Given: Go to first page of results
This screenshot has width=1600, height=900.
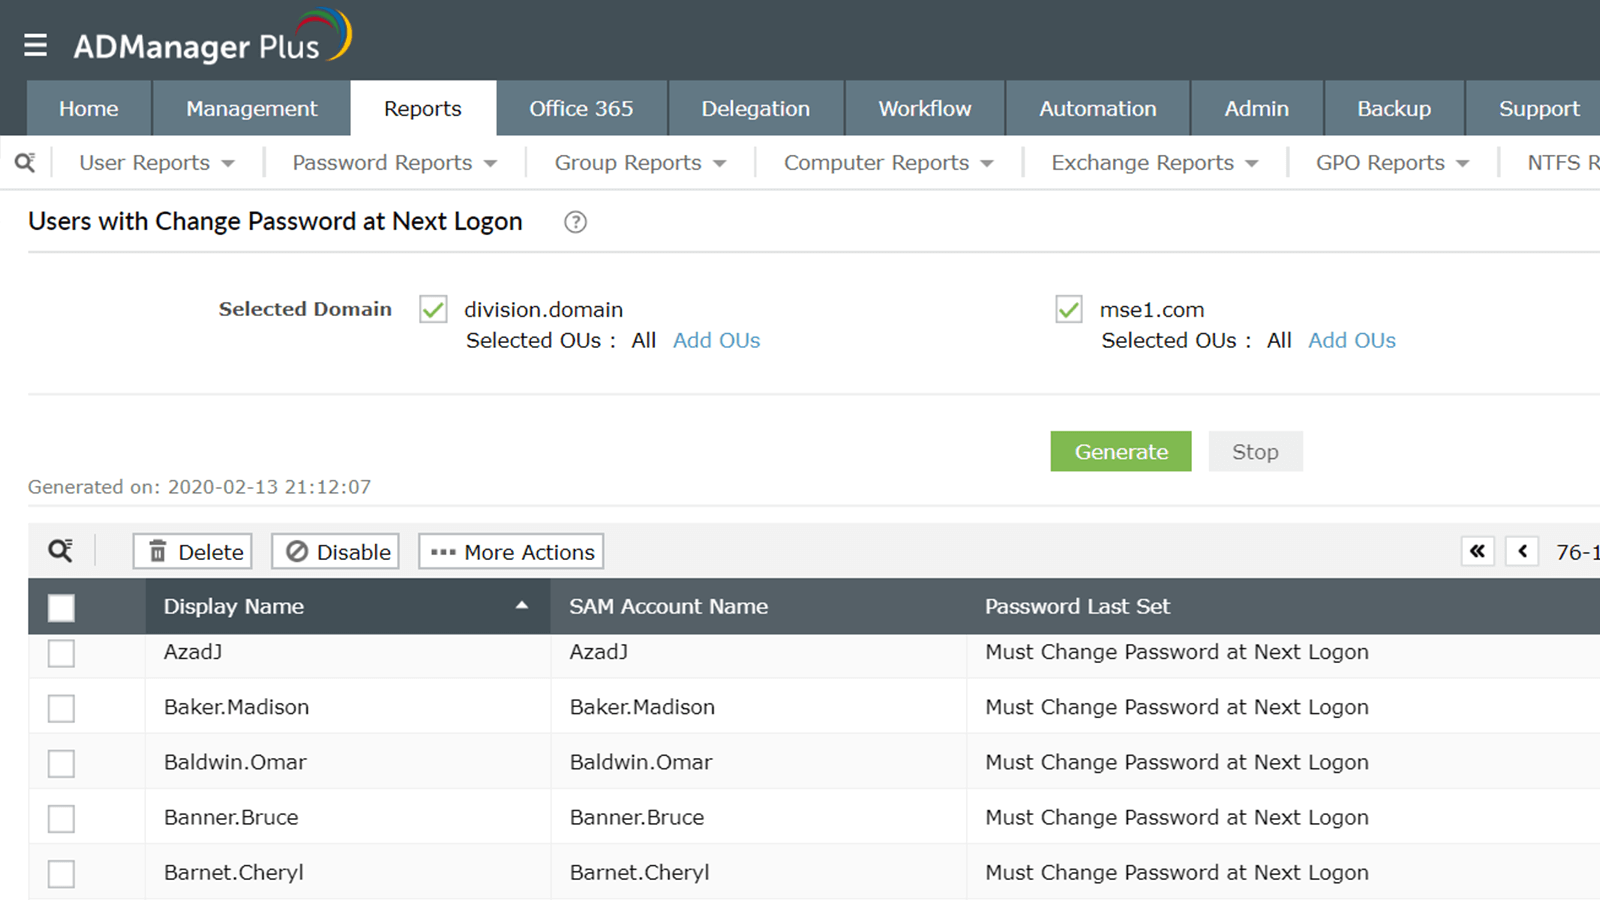Looking at the screenshot, I should tap(1477, 551).
